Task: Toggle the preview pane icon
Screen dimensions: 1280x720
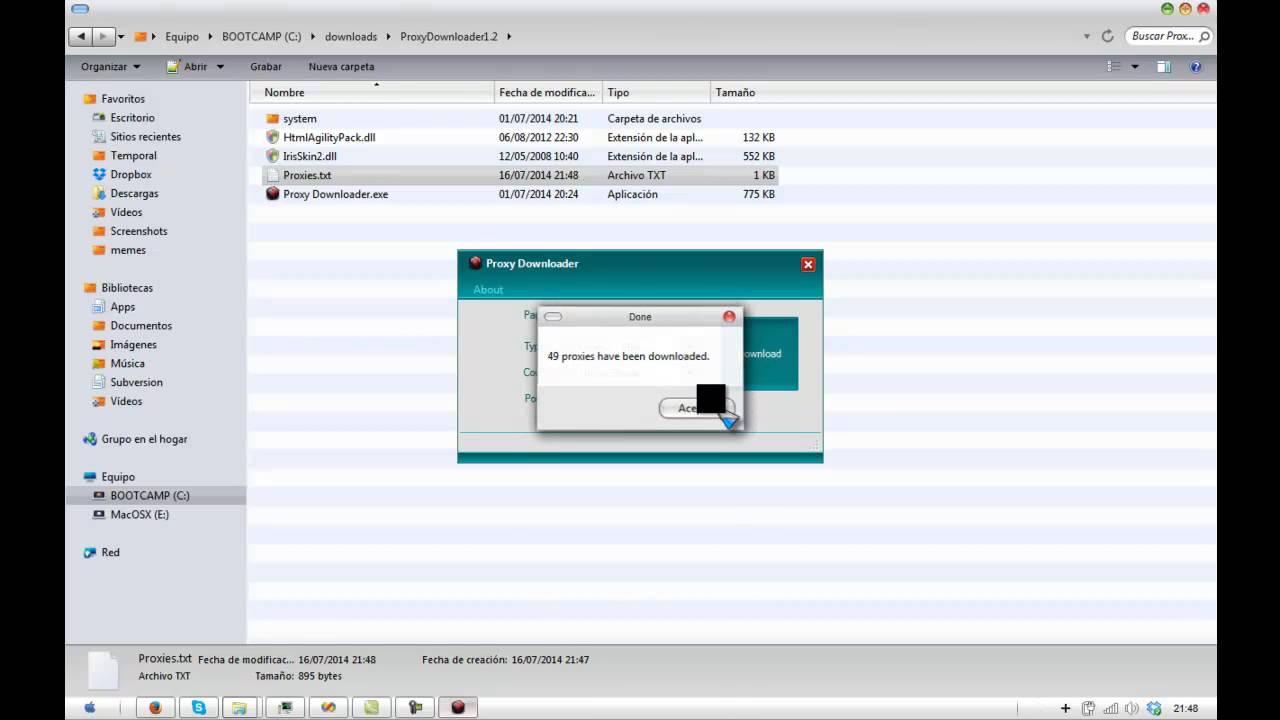Action: click(1164, 67)
